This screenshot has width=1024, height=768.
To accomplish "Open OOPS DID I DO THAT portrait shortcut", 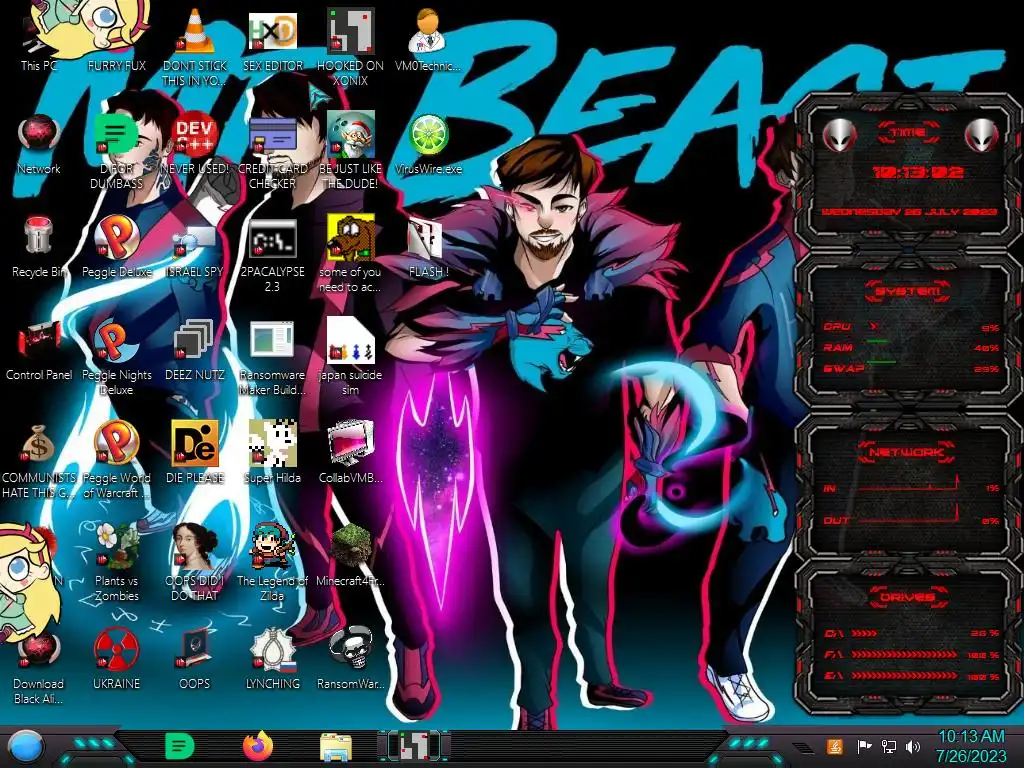I will [x=195, y=563].
